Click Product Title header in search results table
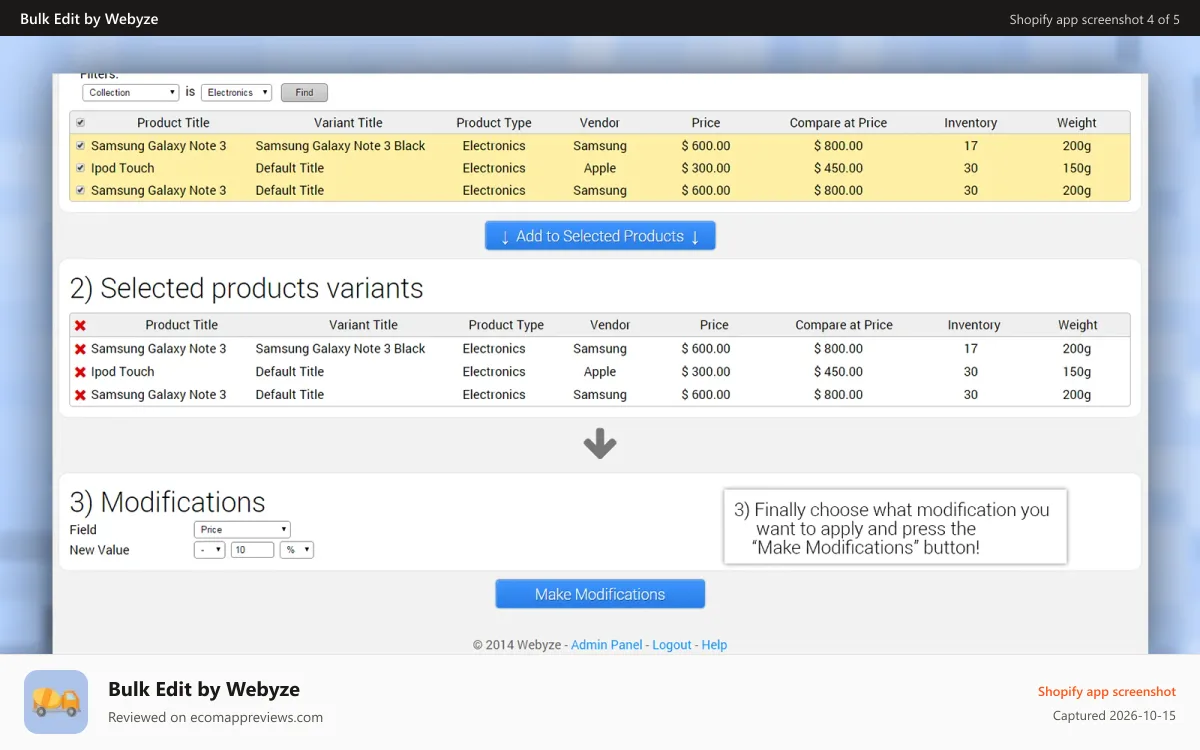The image size is (1200, 750). pyautogui.click(x=173, y=123)
